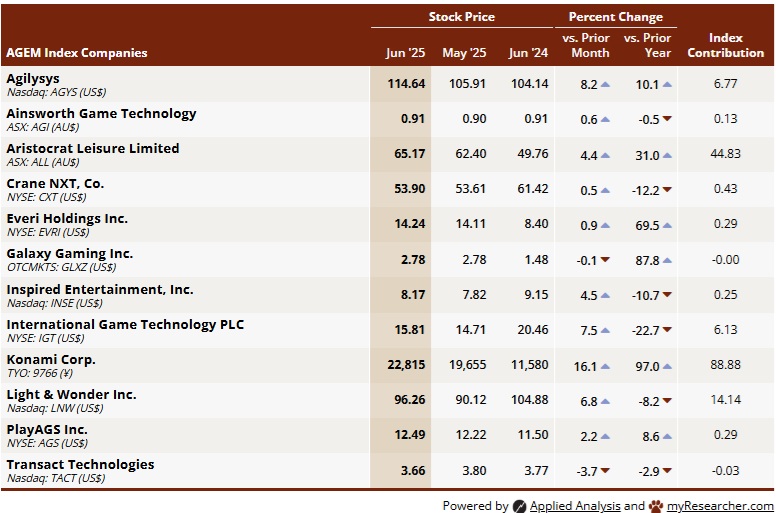
Task: Click the up arrow beside Konami 97.0
Action: [667, 367]
